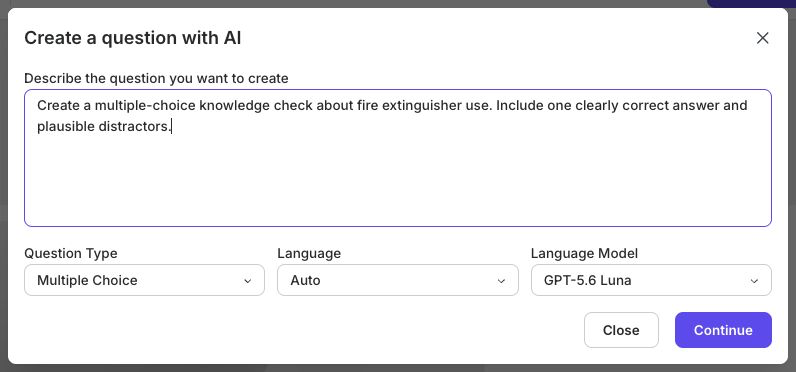Click the "Describe the question you want to create" label
796x372 pixels.
click(156, 79)
